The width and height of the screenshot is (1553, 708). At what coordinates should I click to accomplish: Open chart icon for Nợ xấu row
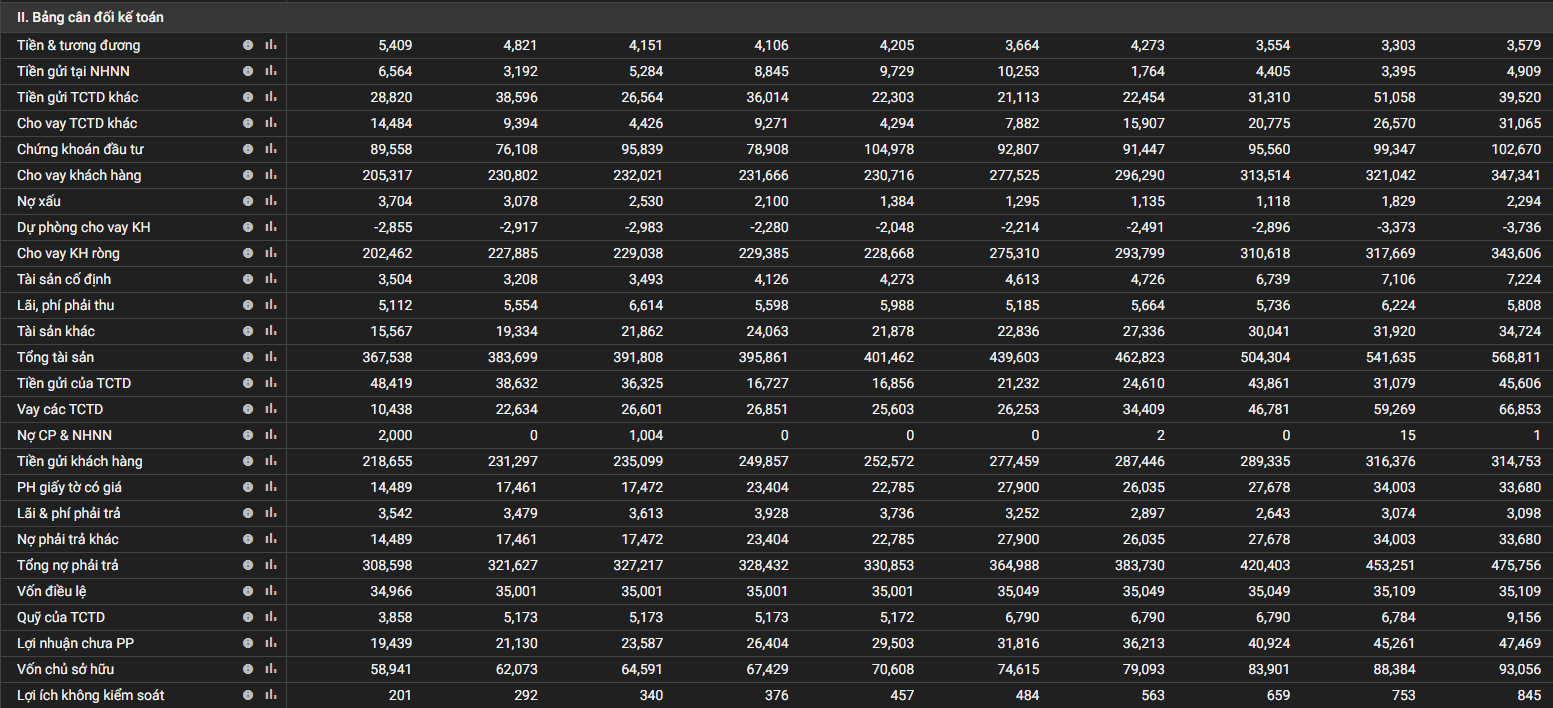271,201
